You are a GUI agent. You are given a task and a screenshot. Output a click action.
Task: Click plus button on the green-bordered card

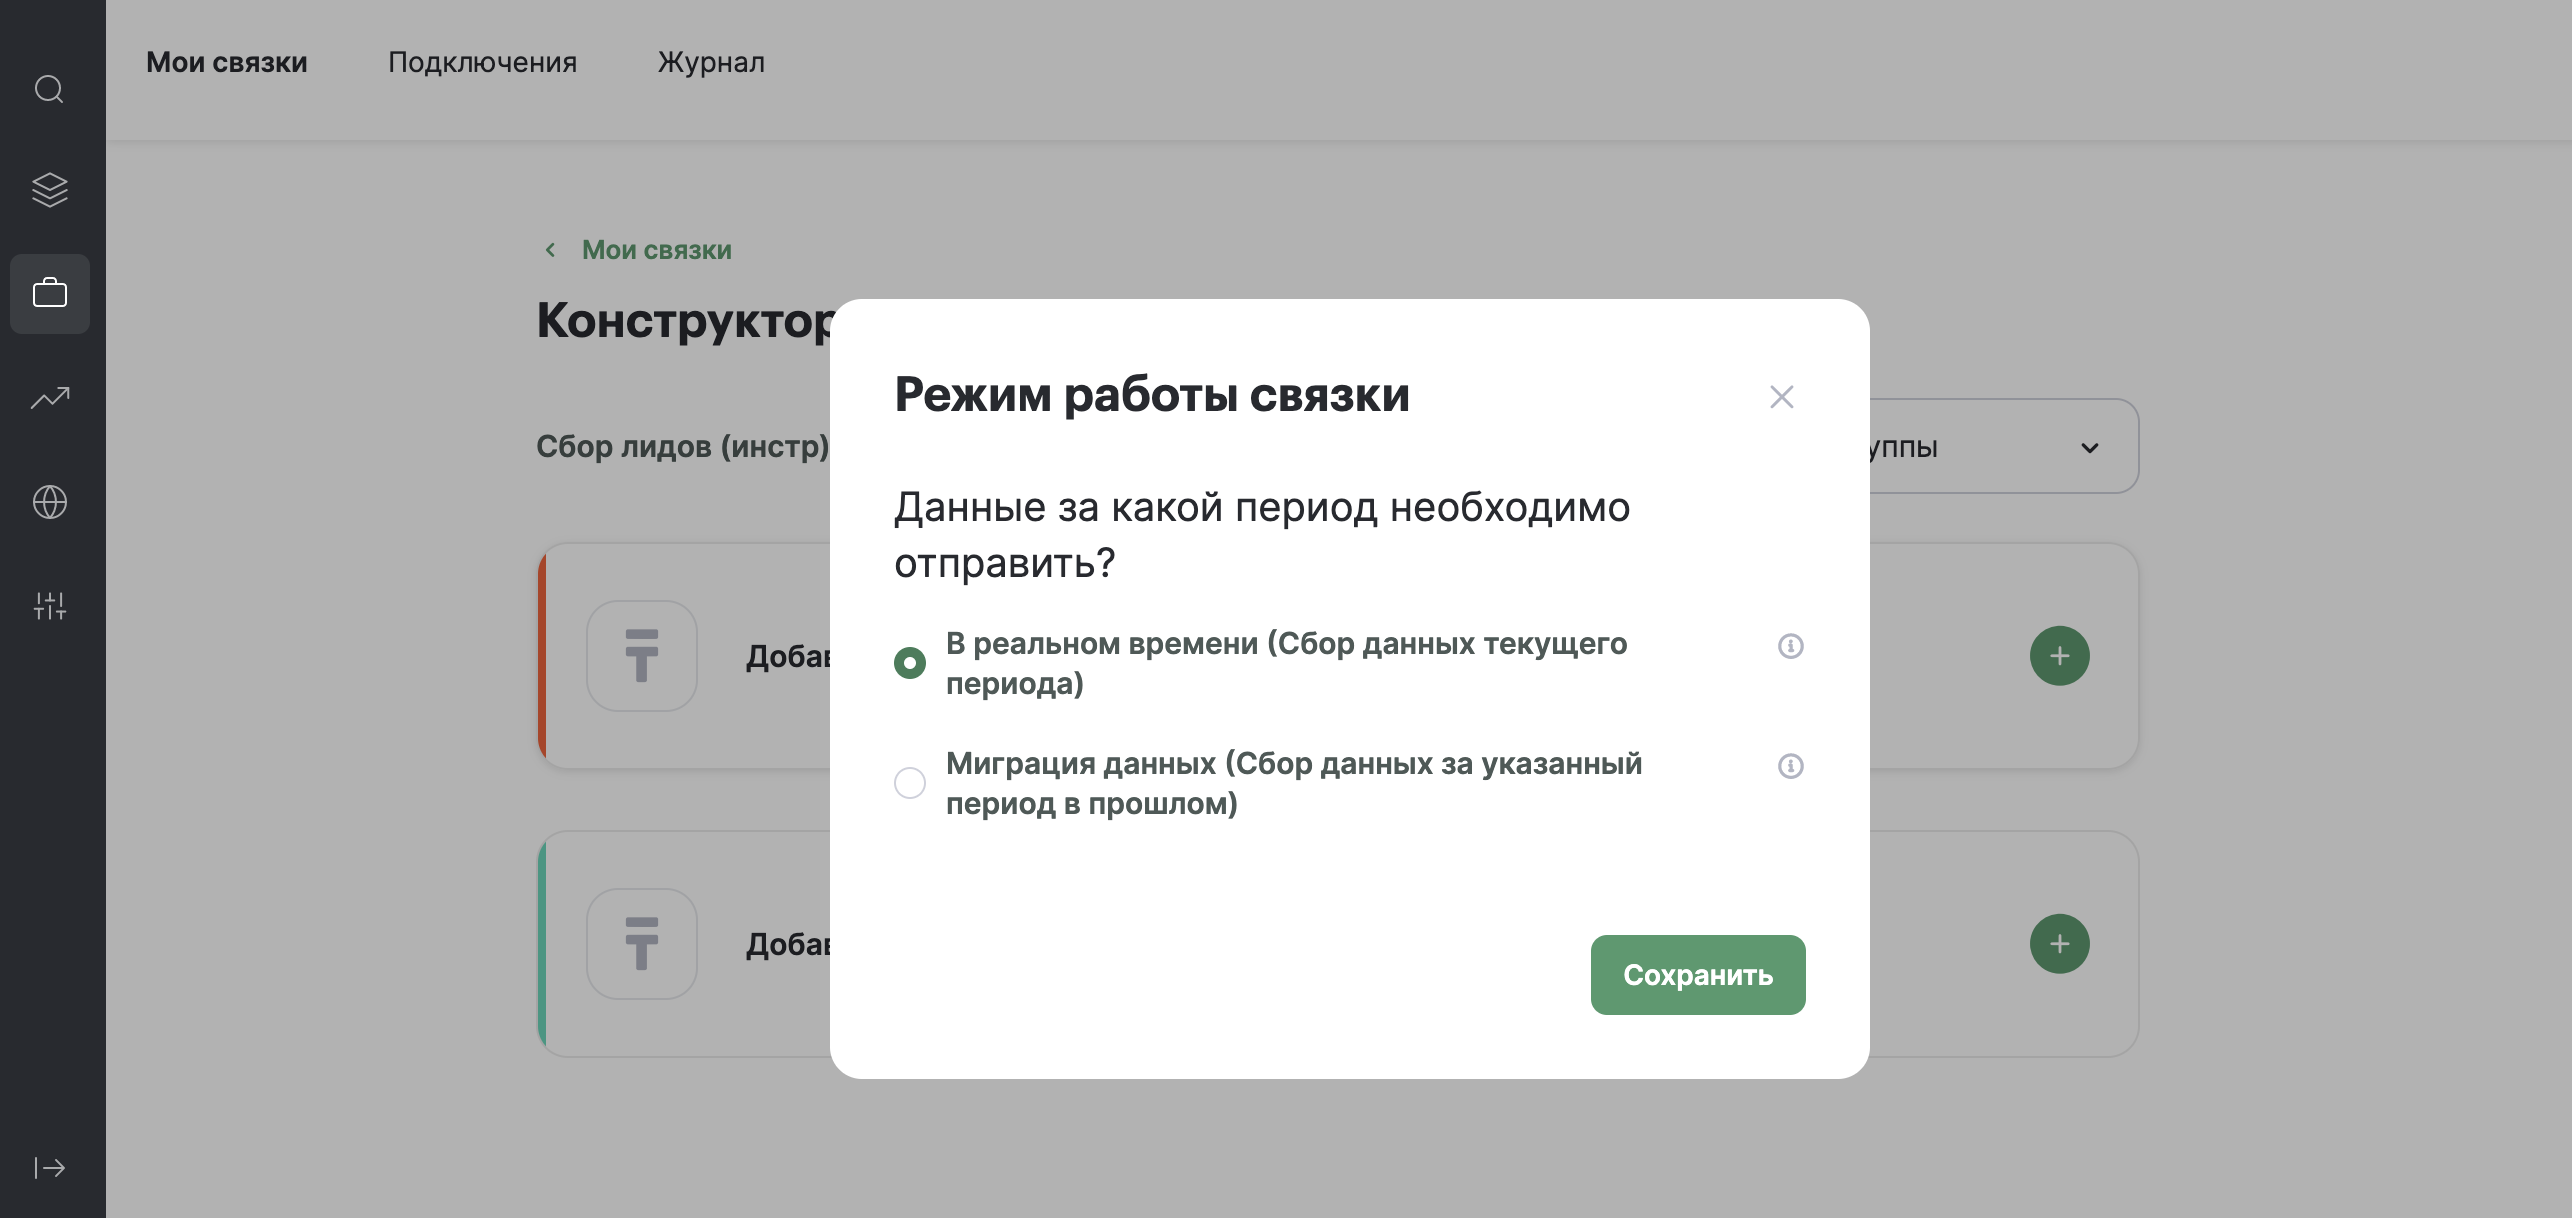pyautogui.click(x=2060, y=944)
